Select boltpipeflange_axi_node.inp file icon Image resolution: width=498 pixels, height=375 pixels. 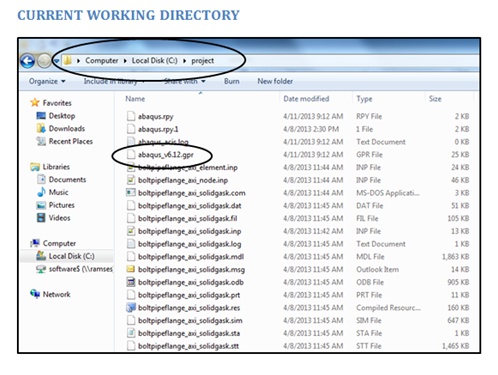[131, 180]
